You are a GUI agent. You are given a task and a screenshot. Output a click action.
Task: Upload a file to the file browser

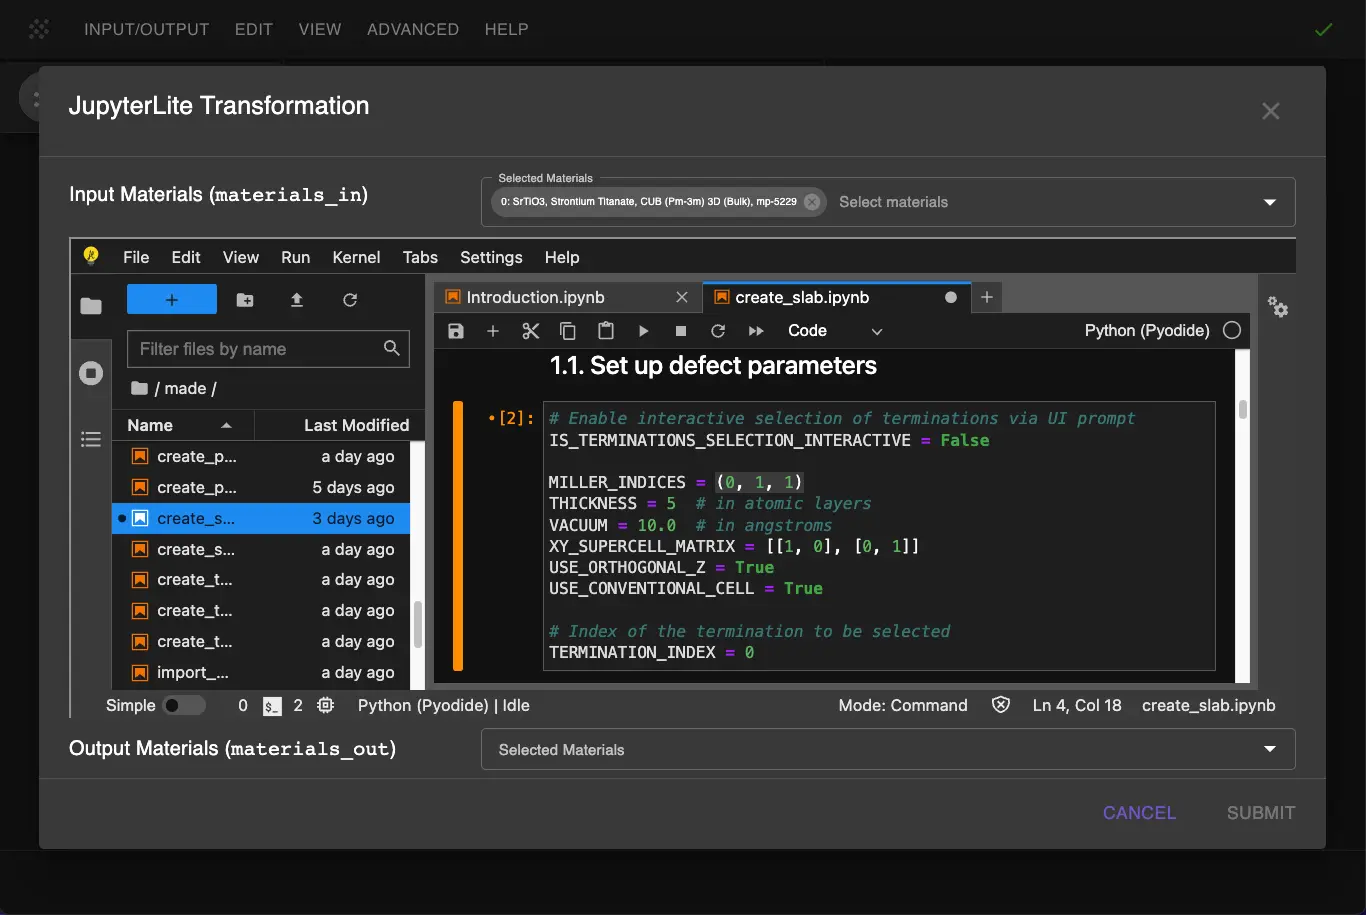pyautogui.click(x=296, y=299)
